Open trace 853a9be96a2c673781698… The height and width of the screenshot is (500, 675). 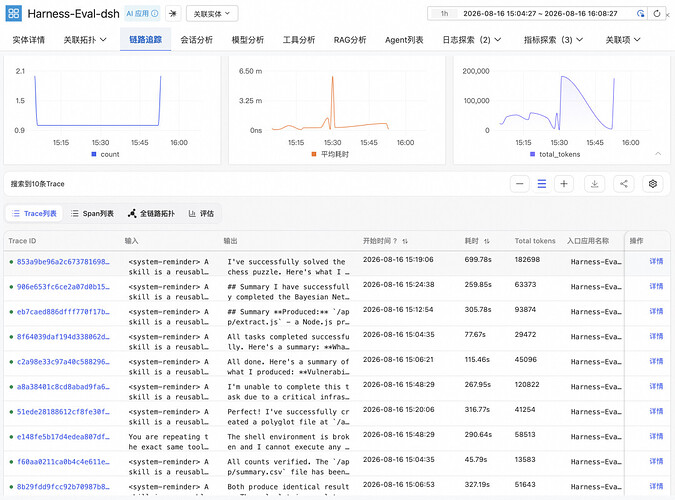click(63, 261)
